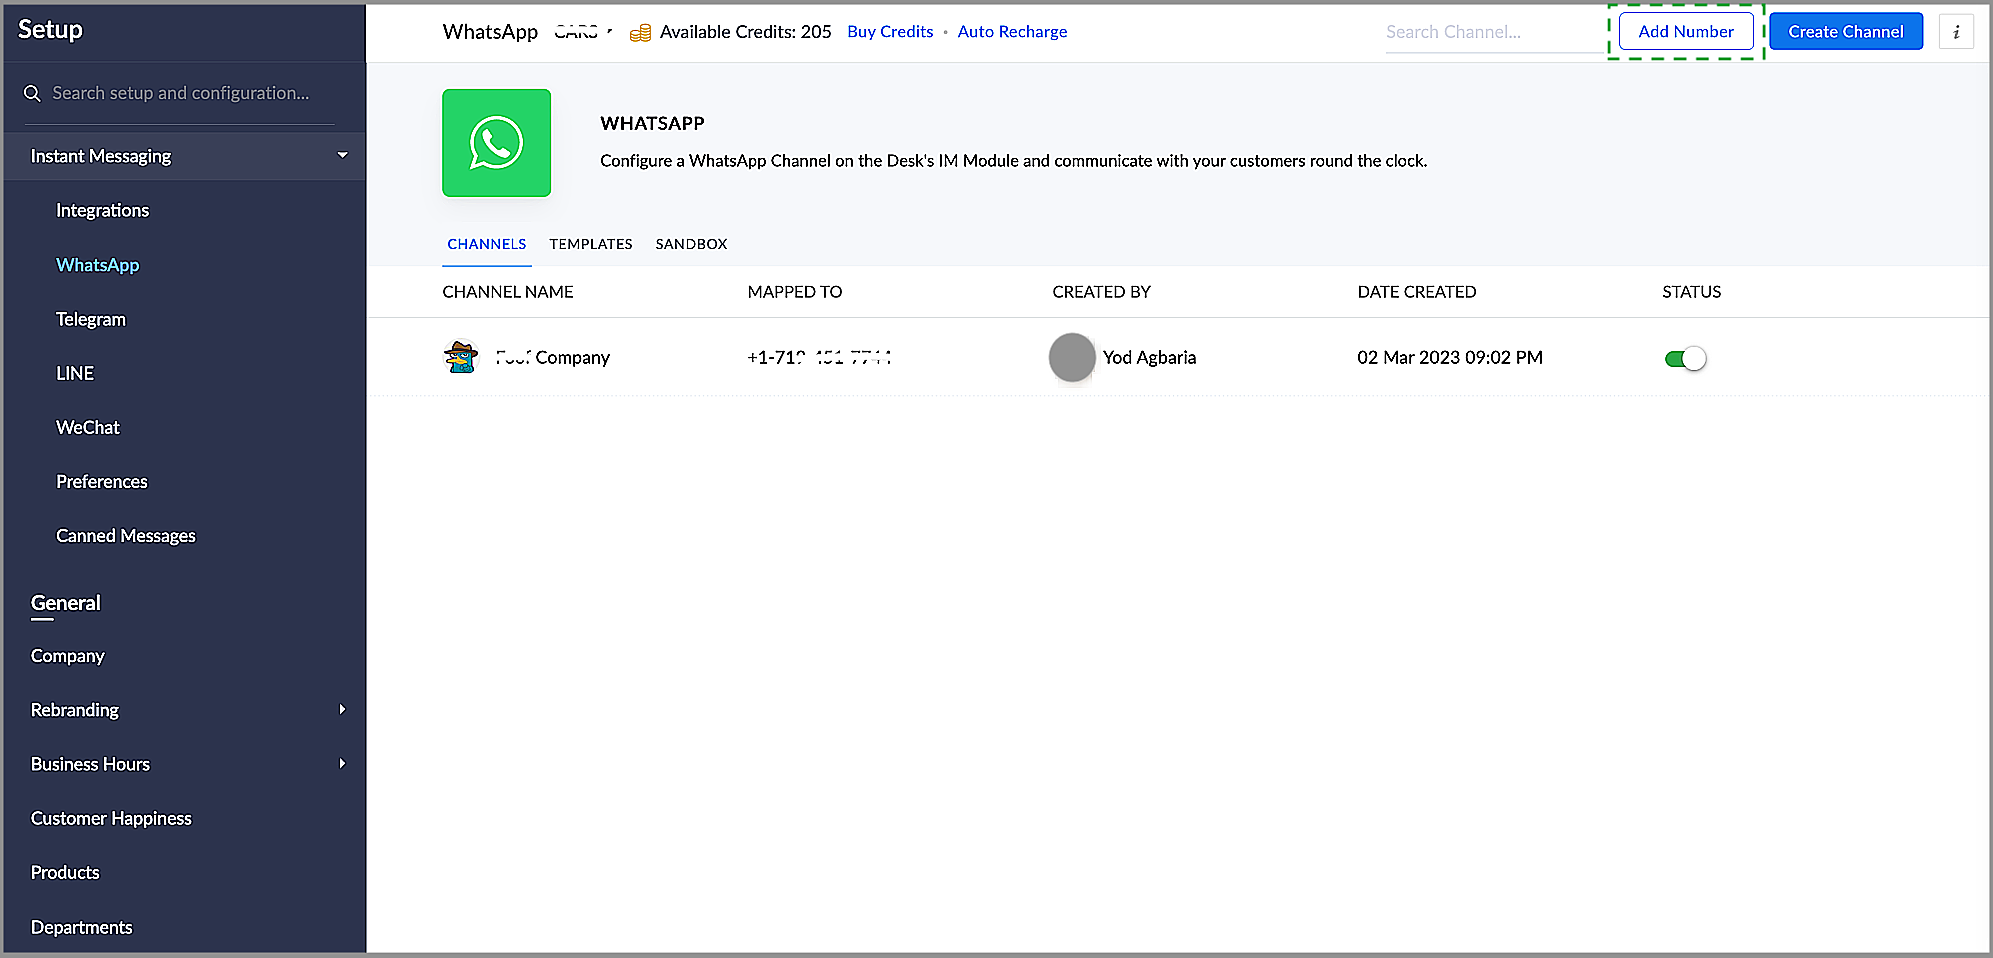The width and height of the screenshot is (1993, 958).
Task: Follow the Auto Recharge link
Action: coord(1012,32)
